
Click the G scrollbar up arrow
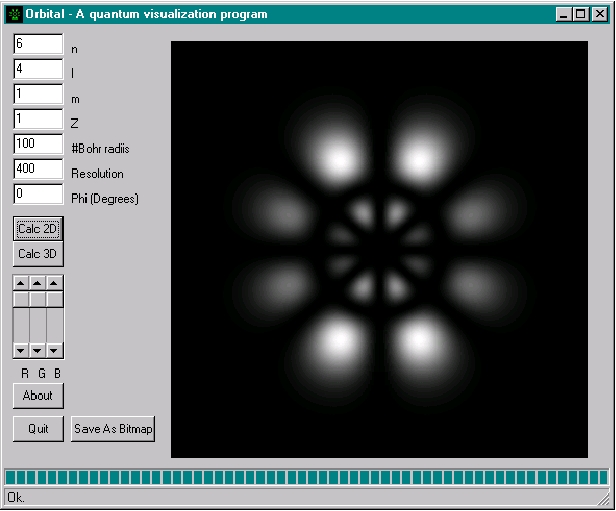pyautogui.click(x=38, y=283)
